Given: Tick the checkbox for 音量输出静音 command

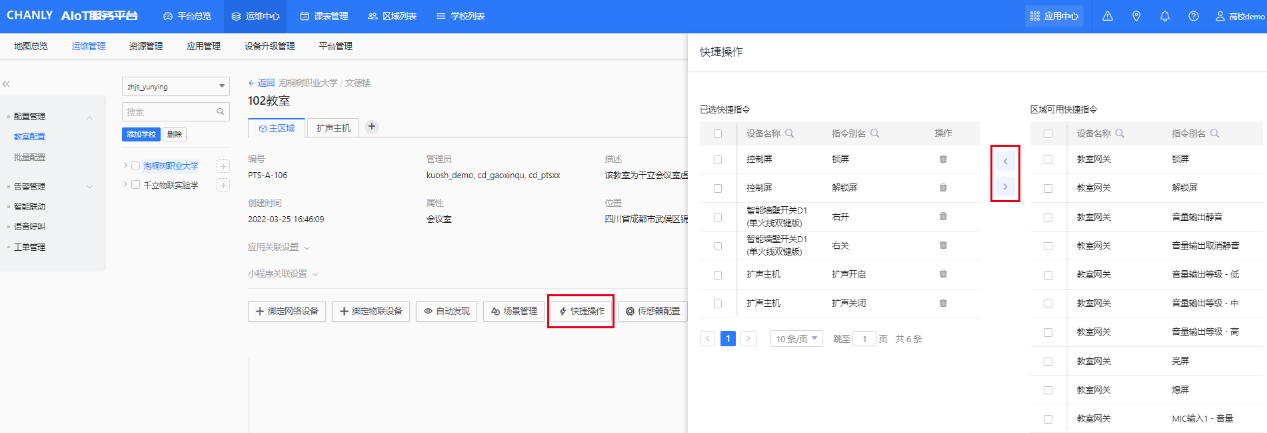Looking at the screenshot, I should coord(1048,216).
